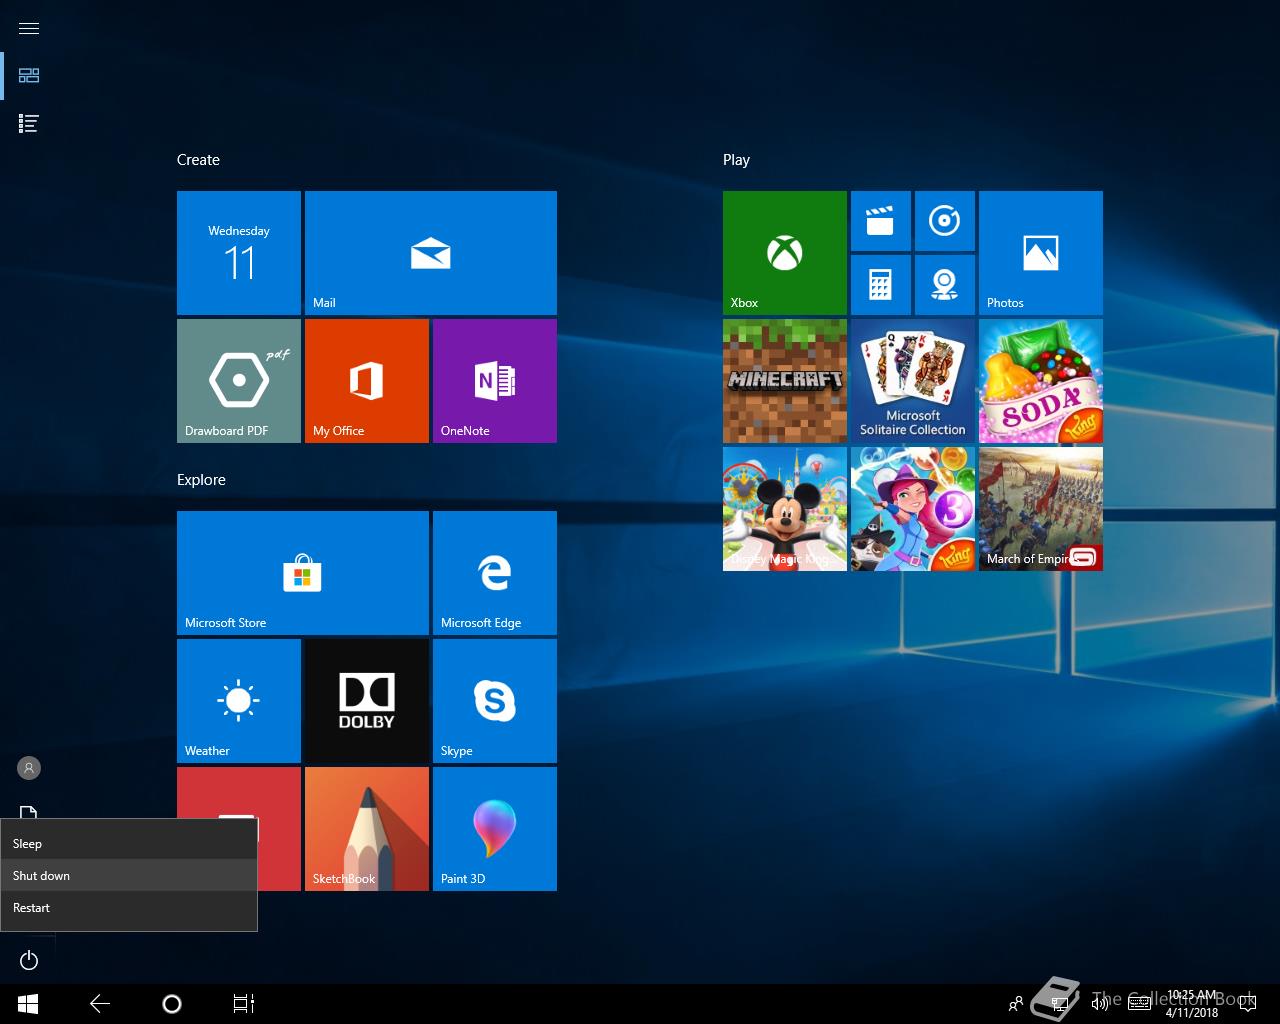
Task: Expand the hamburger menu in Start
Action: coord(29,28)
